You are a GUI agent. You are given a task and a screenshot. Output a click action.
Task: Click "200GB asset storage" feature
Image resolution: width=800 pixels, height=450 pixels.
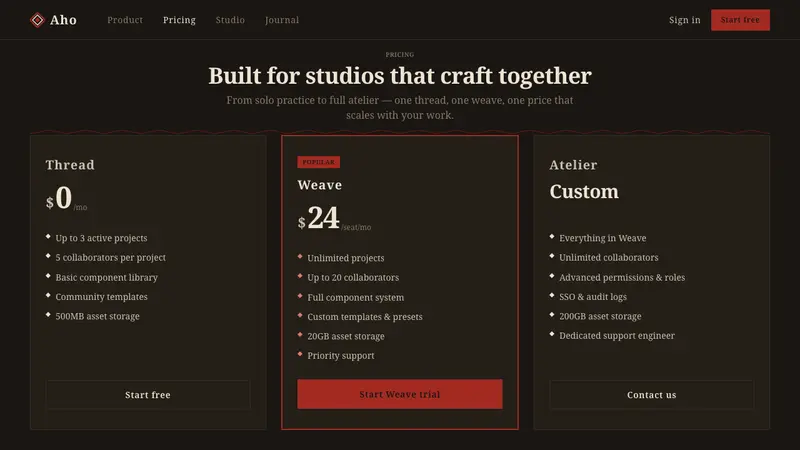[x=599, y=316]
